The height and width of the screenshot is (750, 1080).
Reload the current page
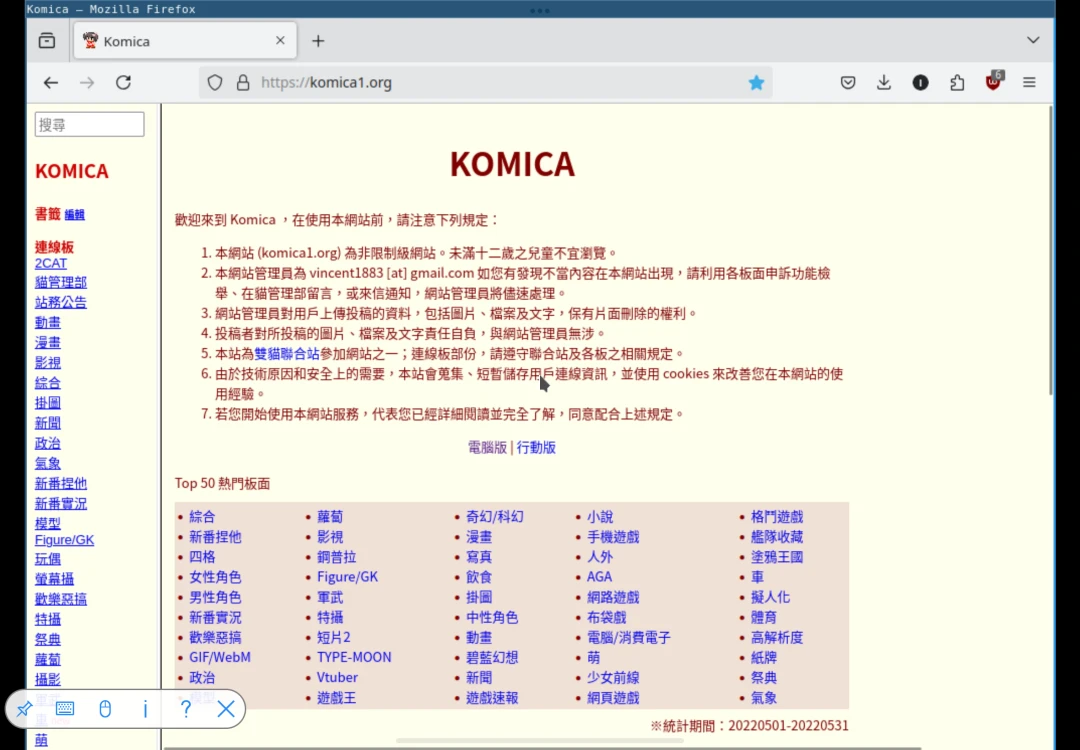pos(123,83)
